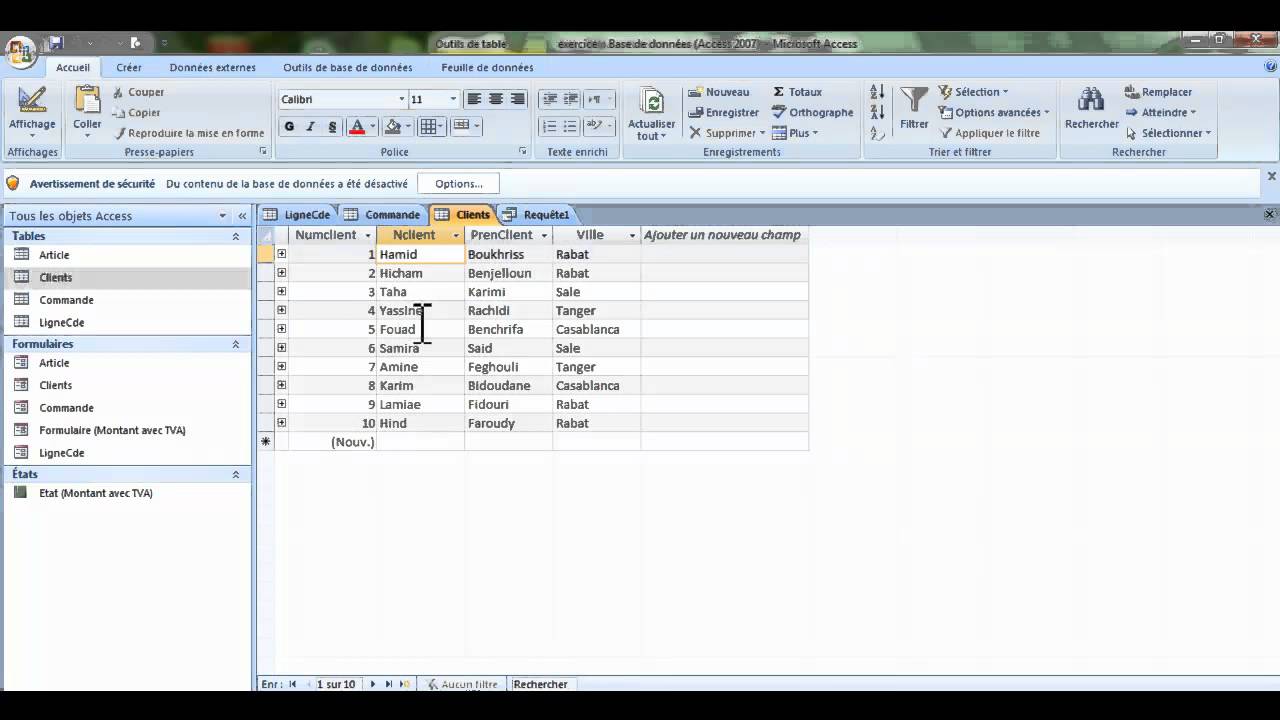Click the numbered list icon
The height and width of the screenshot is (720, 1280).
tap(549, 127)
